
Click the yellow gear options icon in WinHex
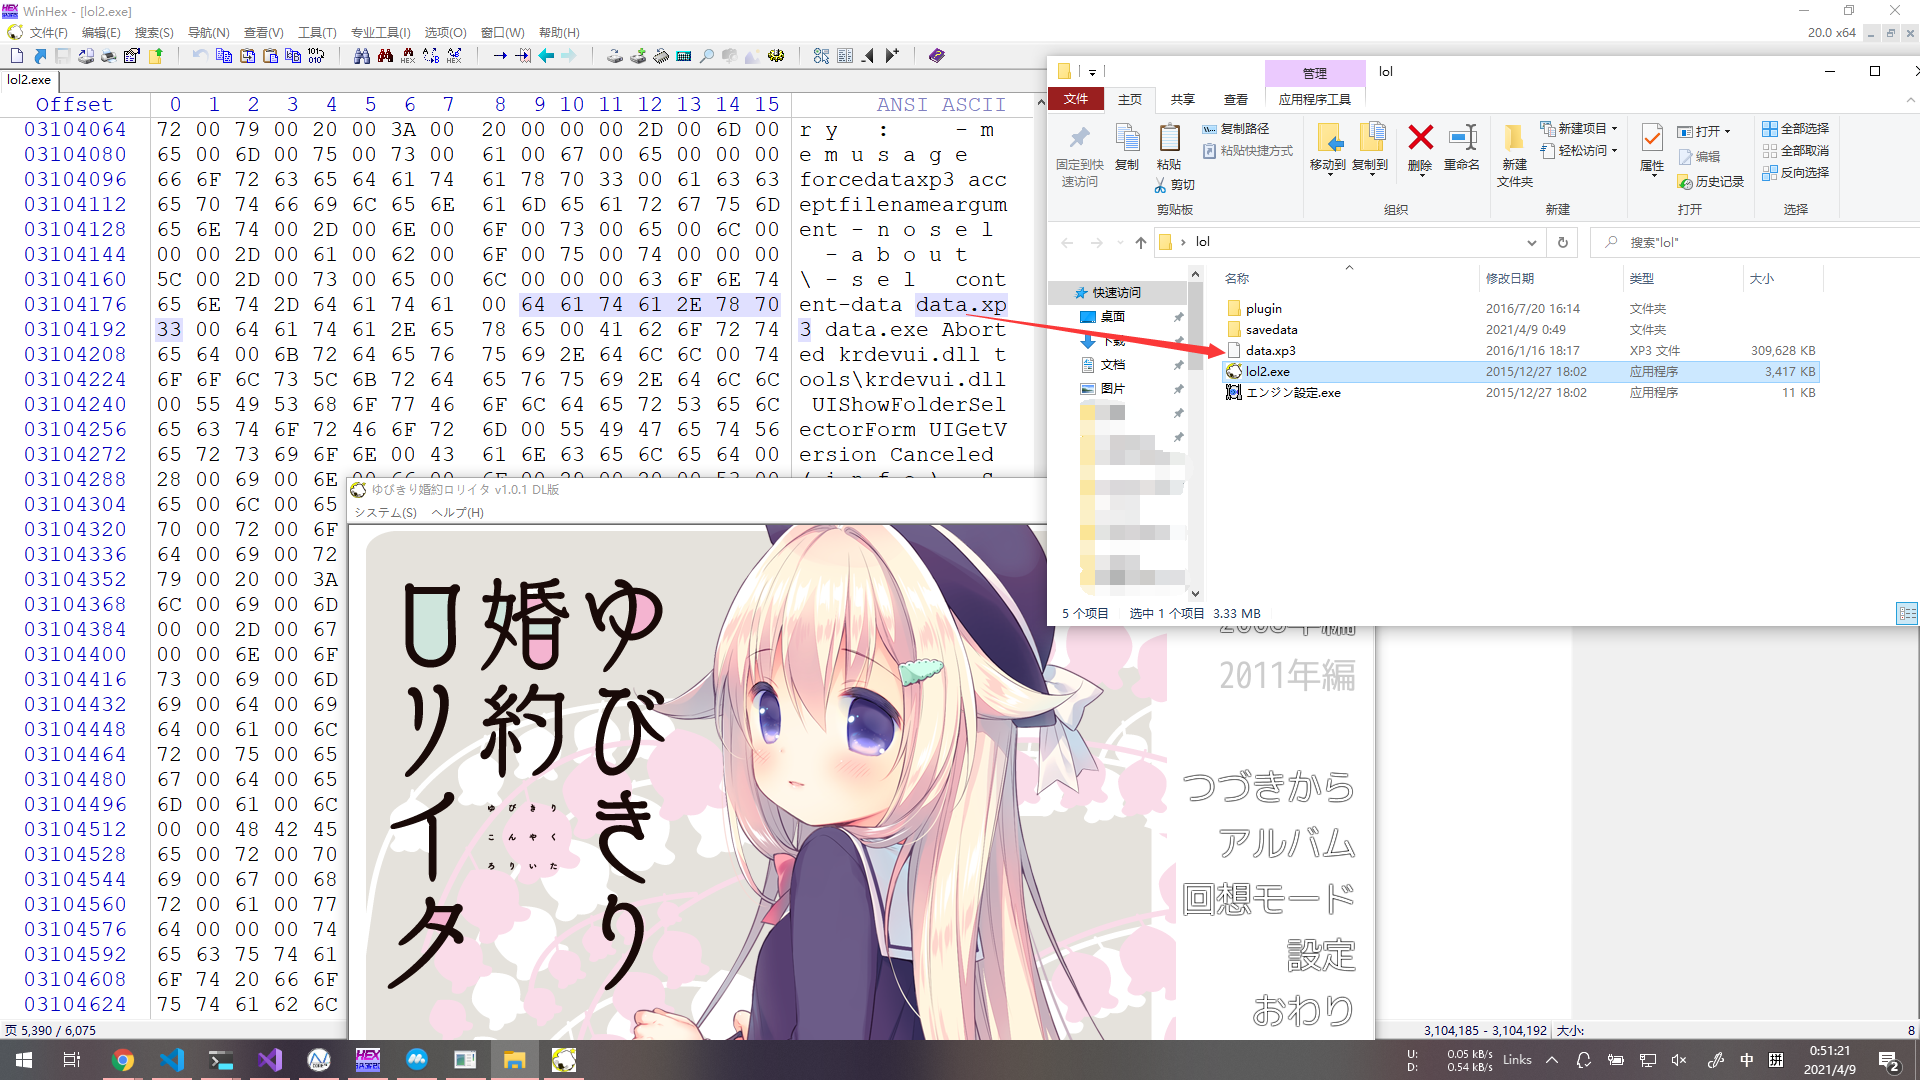tap(776, 56)
